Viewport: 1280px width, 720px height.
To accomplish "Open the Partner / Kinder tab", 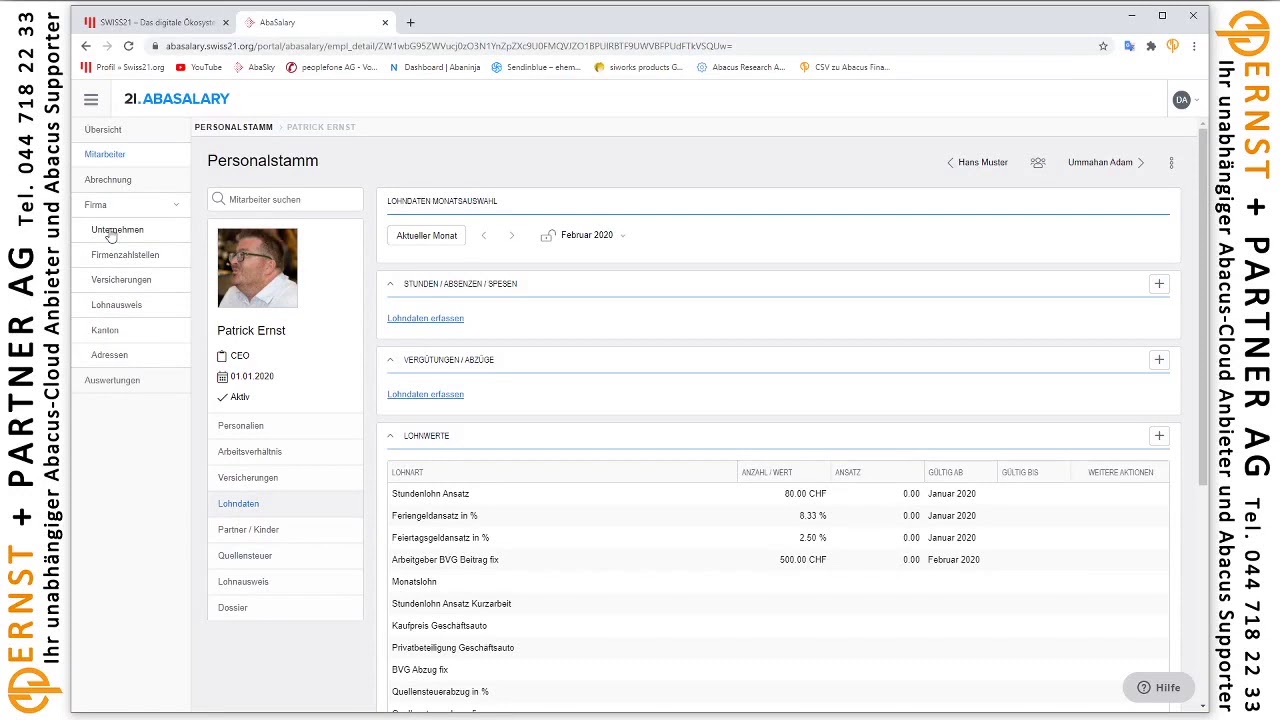I will tap(285, 530).
